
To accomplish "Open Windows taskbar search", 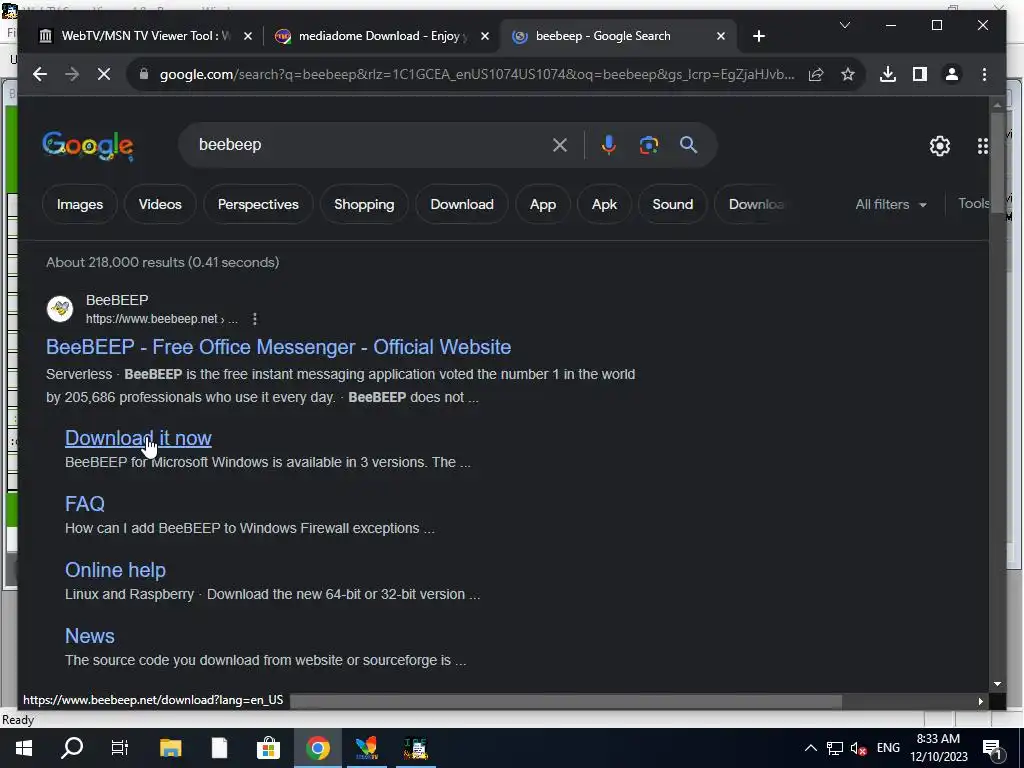I will [72, 748].
